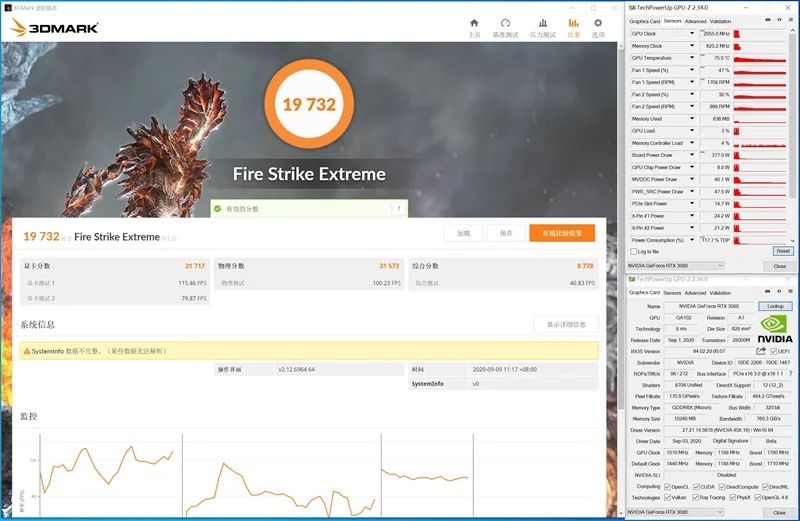Toggle the CUDA checkbox

696,487
